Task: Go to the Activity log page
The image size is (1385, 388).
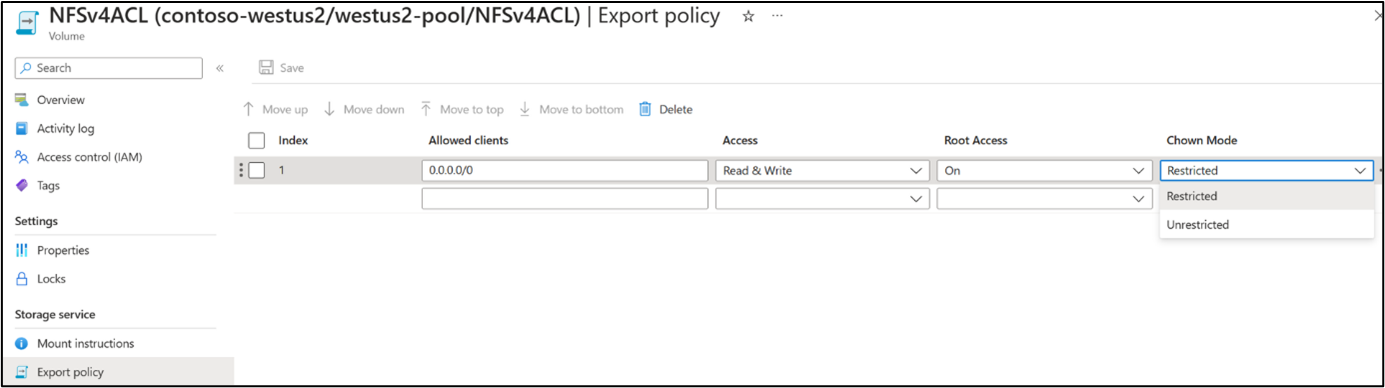Action: pyautogui.click(x=68, y=128)
